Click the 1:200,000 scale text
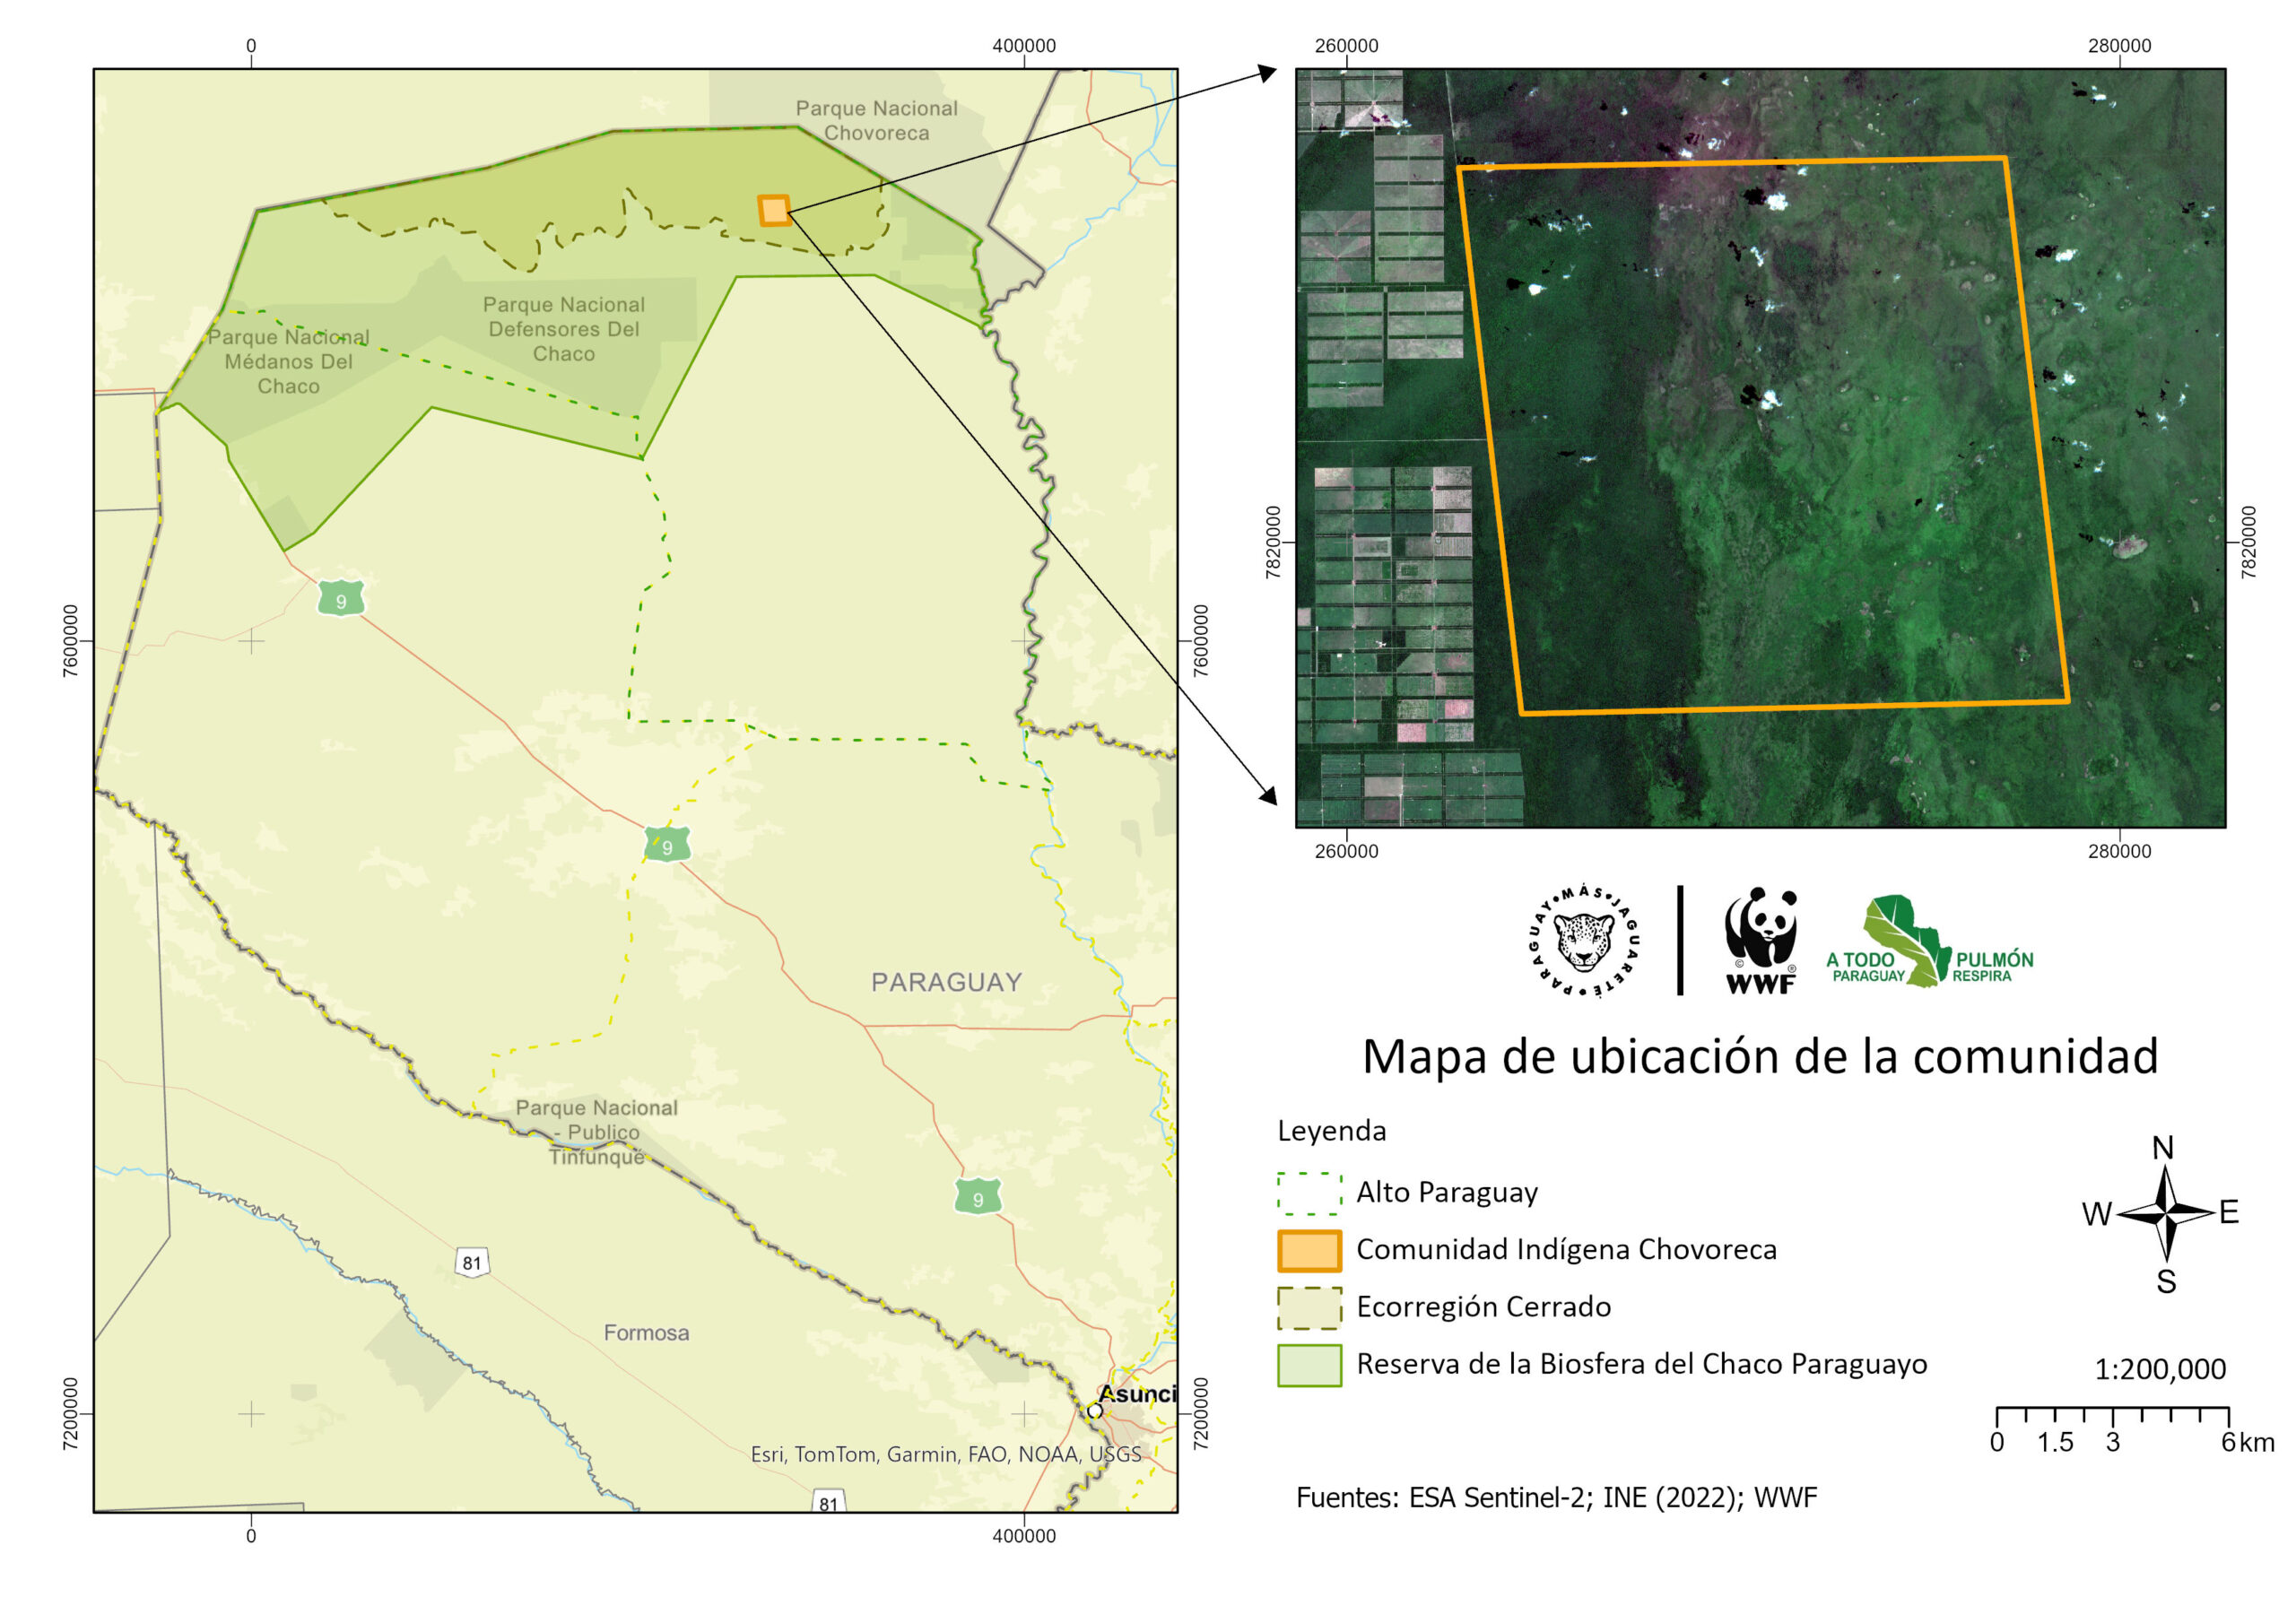 [2159, 1369]
